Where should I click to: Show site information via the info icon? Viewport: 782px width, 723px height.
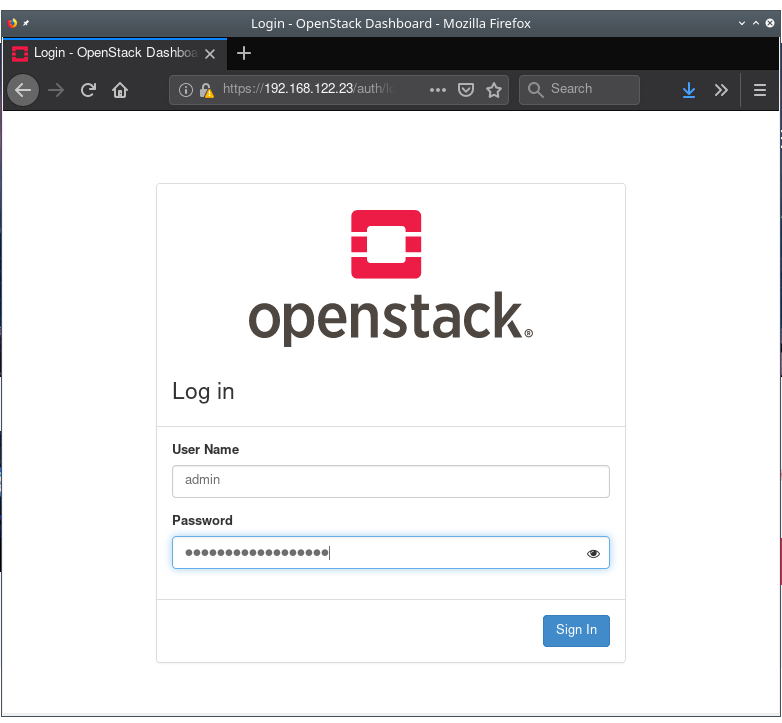(x=186, y=90)
